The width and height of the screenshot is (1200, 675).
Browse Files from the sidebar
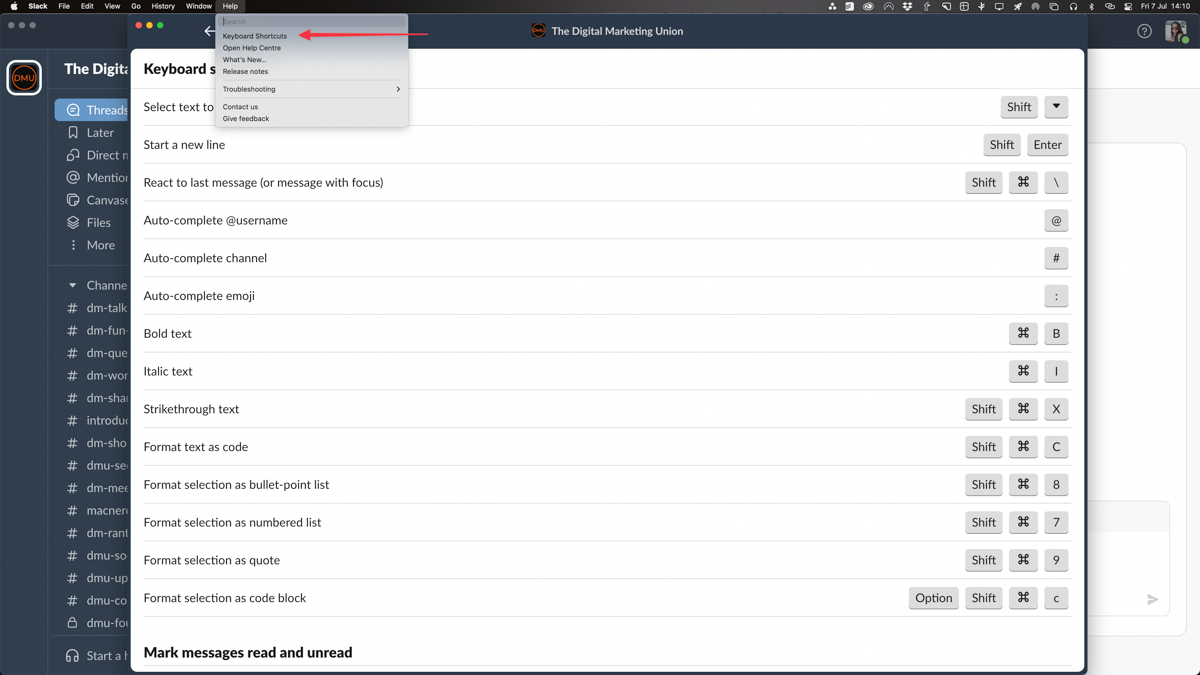click(99, 222)
